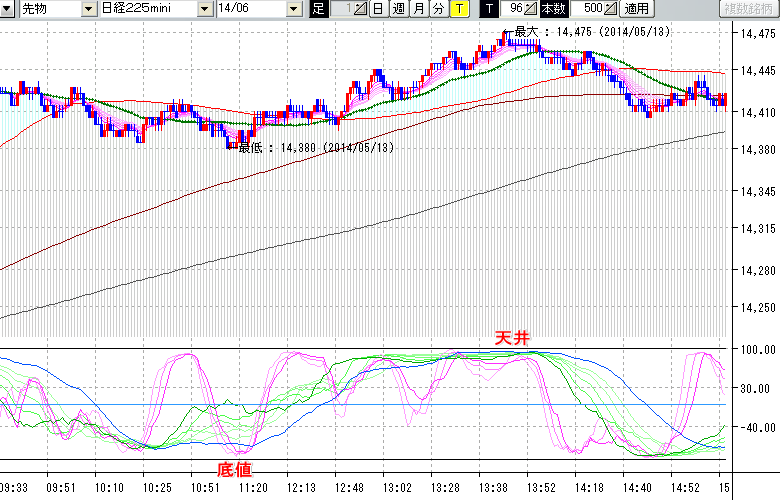Viewport: 780px width, 500px height.
Task: Open the leftmost dropdown arrow at the toolbar's start
Action: pyautogui.click(x=9, y=9)
